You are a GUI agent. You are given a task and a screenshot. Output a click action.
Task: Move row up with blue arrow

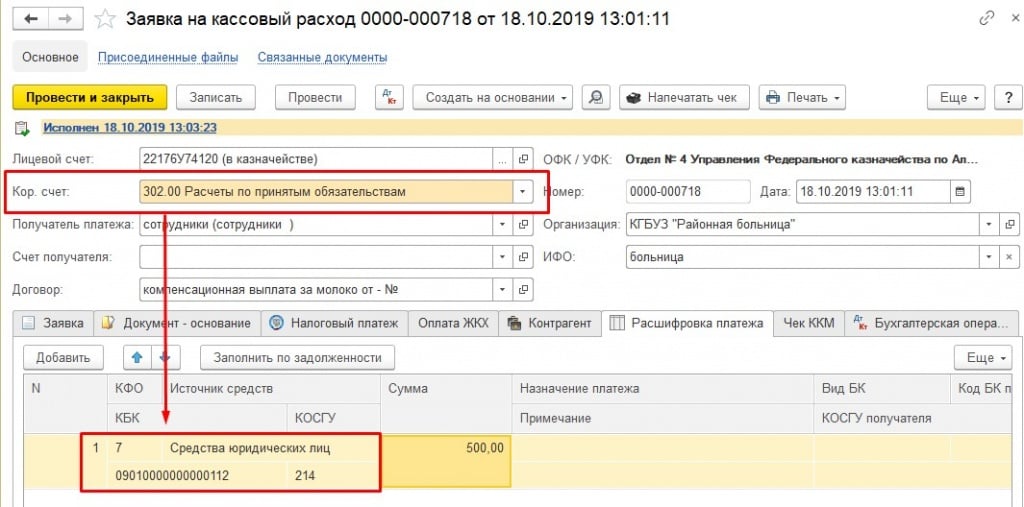[136, 357]
